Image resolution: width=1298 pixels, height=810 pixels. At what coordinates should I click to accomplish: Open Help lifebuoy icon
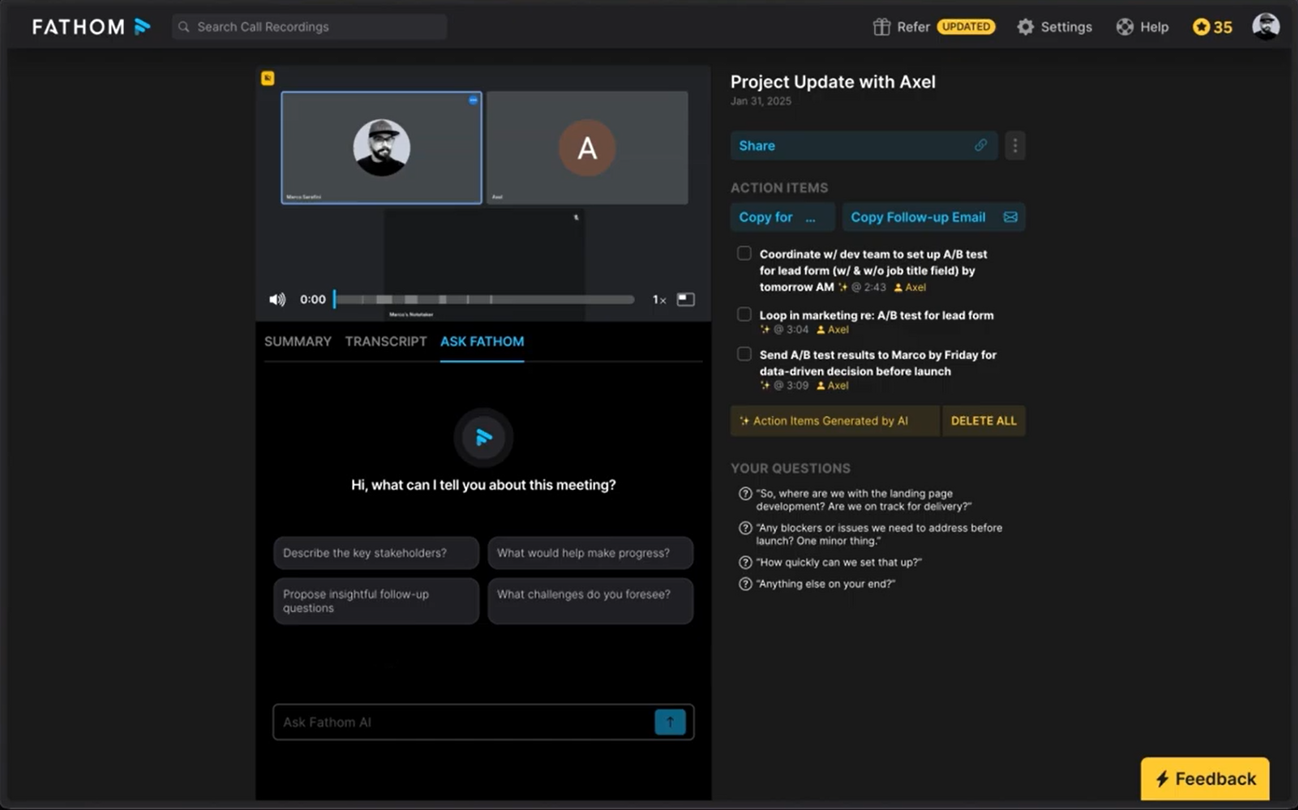[x=1125, y=27]
